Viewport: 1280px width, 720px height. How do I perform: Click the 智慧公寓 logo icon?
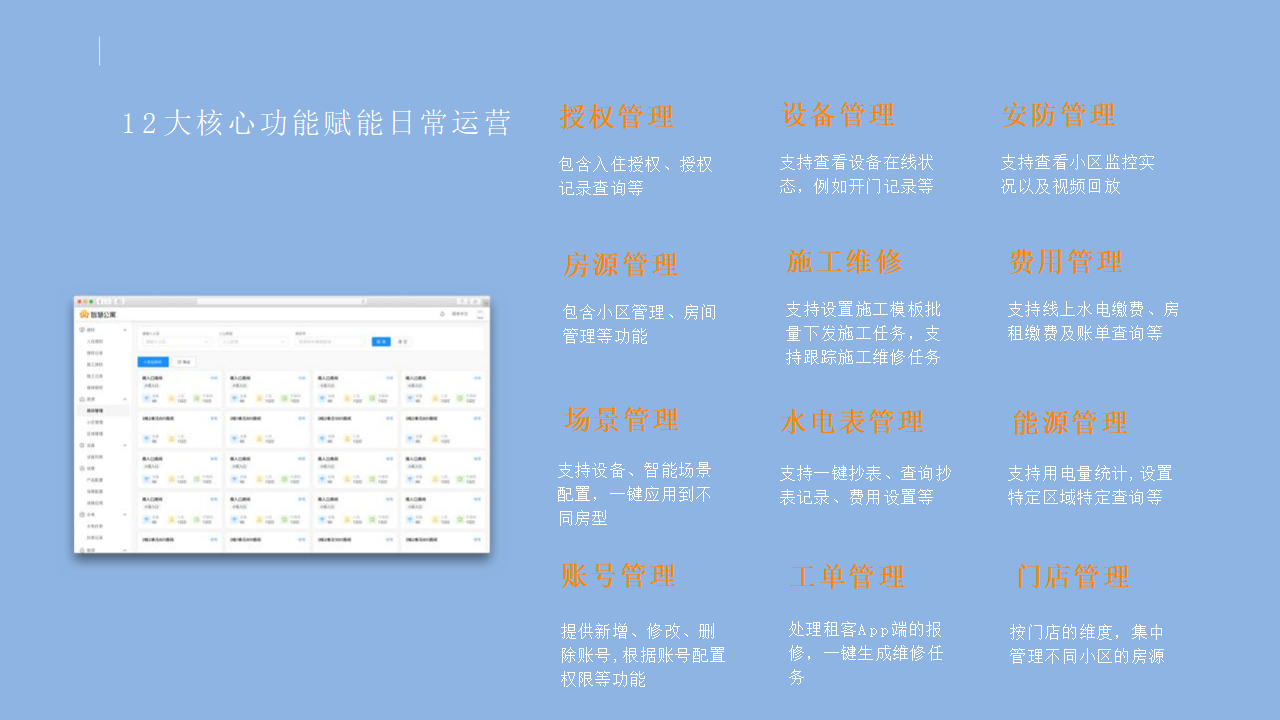click(x=83, y=314)
